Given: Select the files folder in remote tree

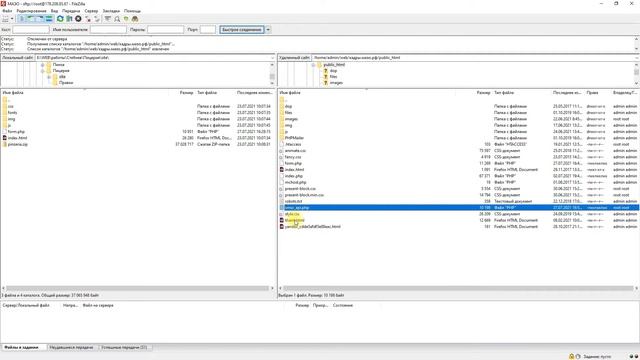Looking at the screenshot, I should pos(333,77).
